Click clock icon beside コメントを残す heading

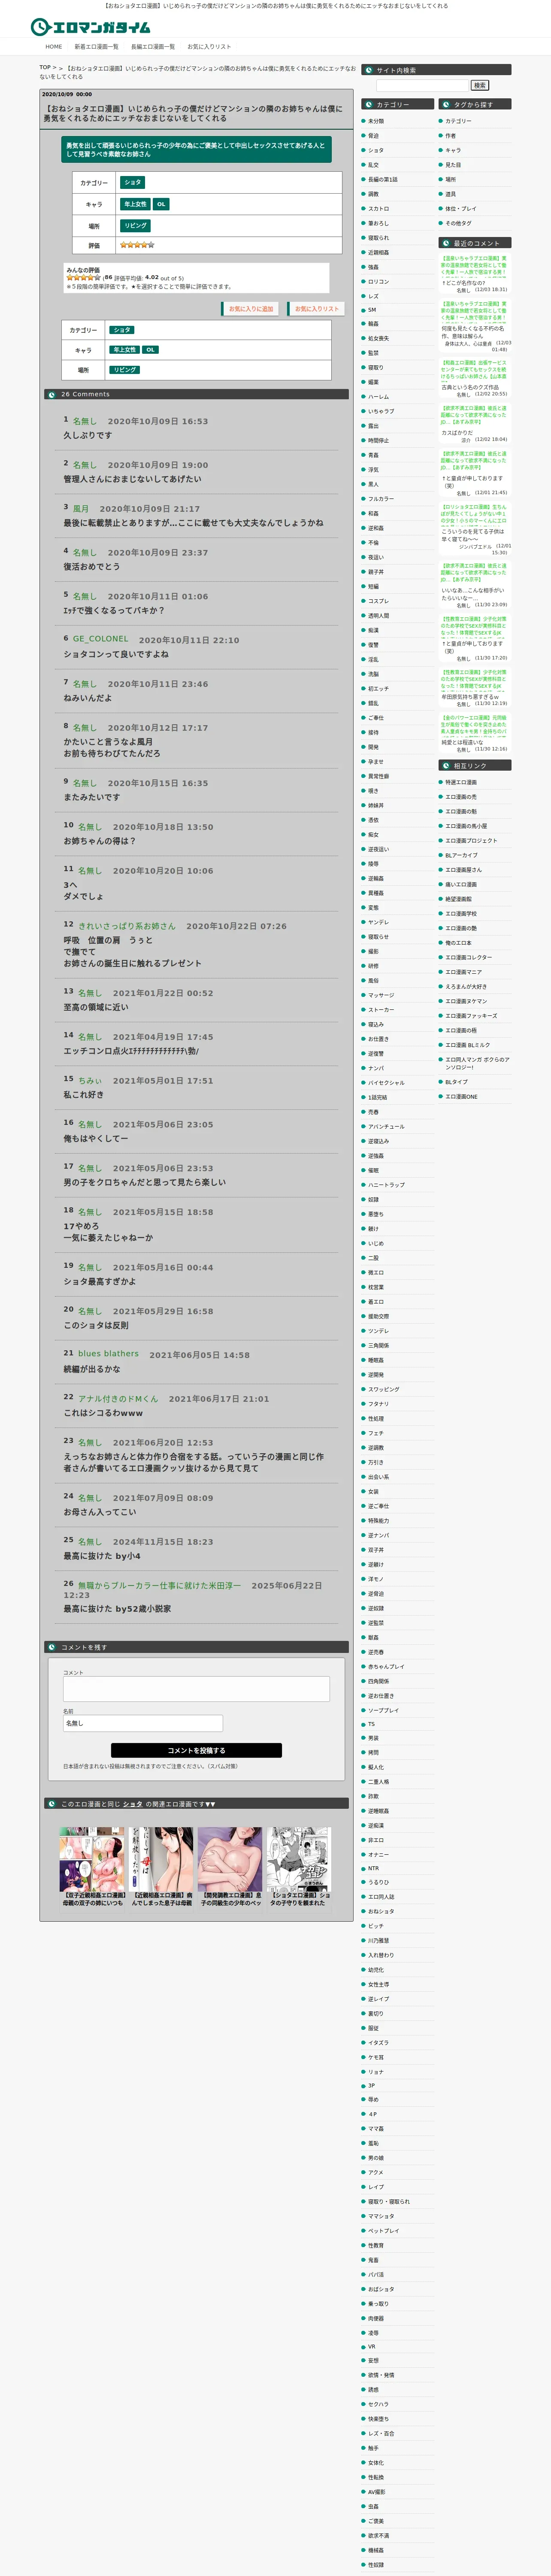coord(52,1647)
